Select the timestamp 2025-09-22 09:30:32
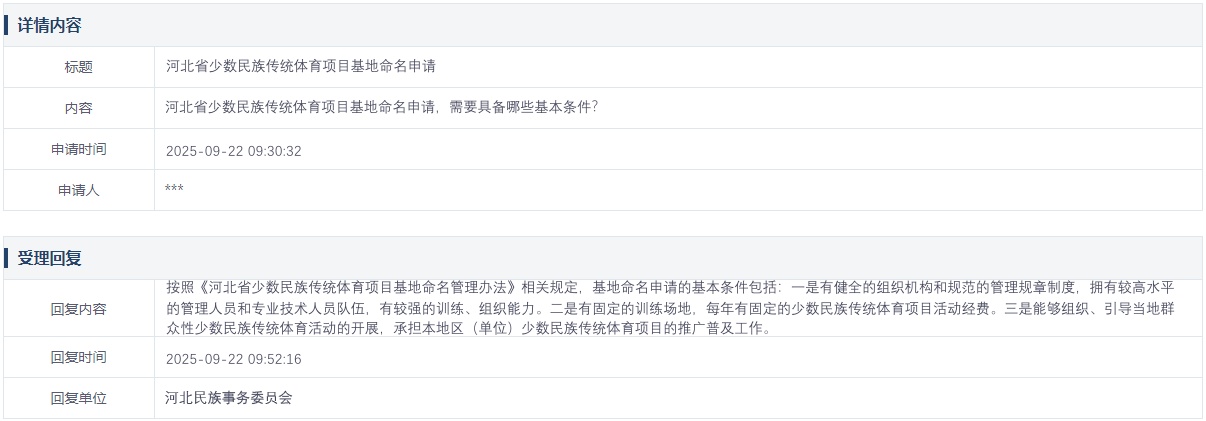The image size is (1206, 421). coord(233,151)
